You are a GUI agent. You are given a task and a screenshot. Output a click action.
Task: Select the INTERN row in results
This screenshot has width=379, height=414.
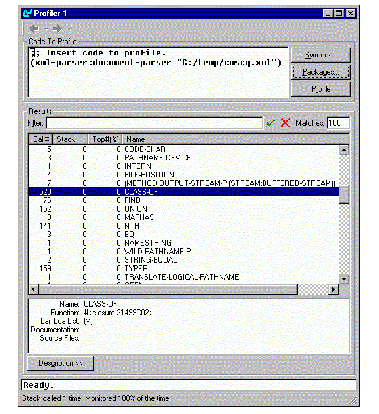(x=184, y=166)
